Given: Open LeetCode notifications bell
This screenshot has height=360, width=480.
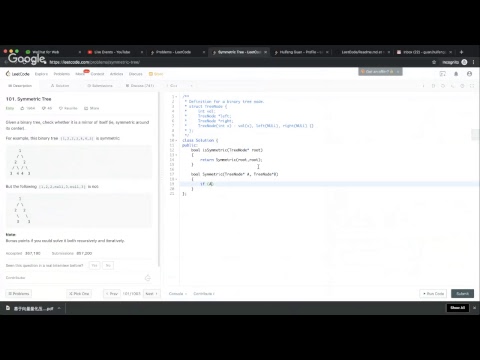Looking at the screenshot, I should (x=456, y=74).
